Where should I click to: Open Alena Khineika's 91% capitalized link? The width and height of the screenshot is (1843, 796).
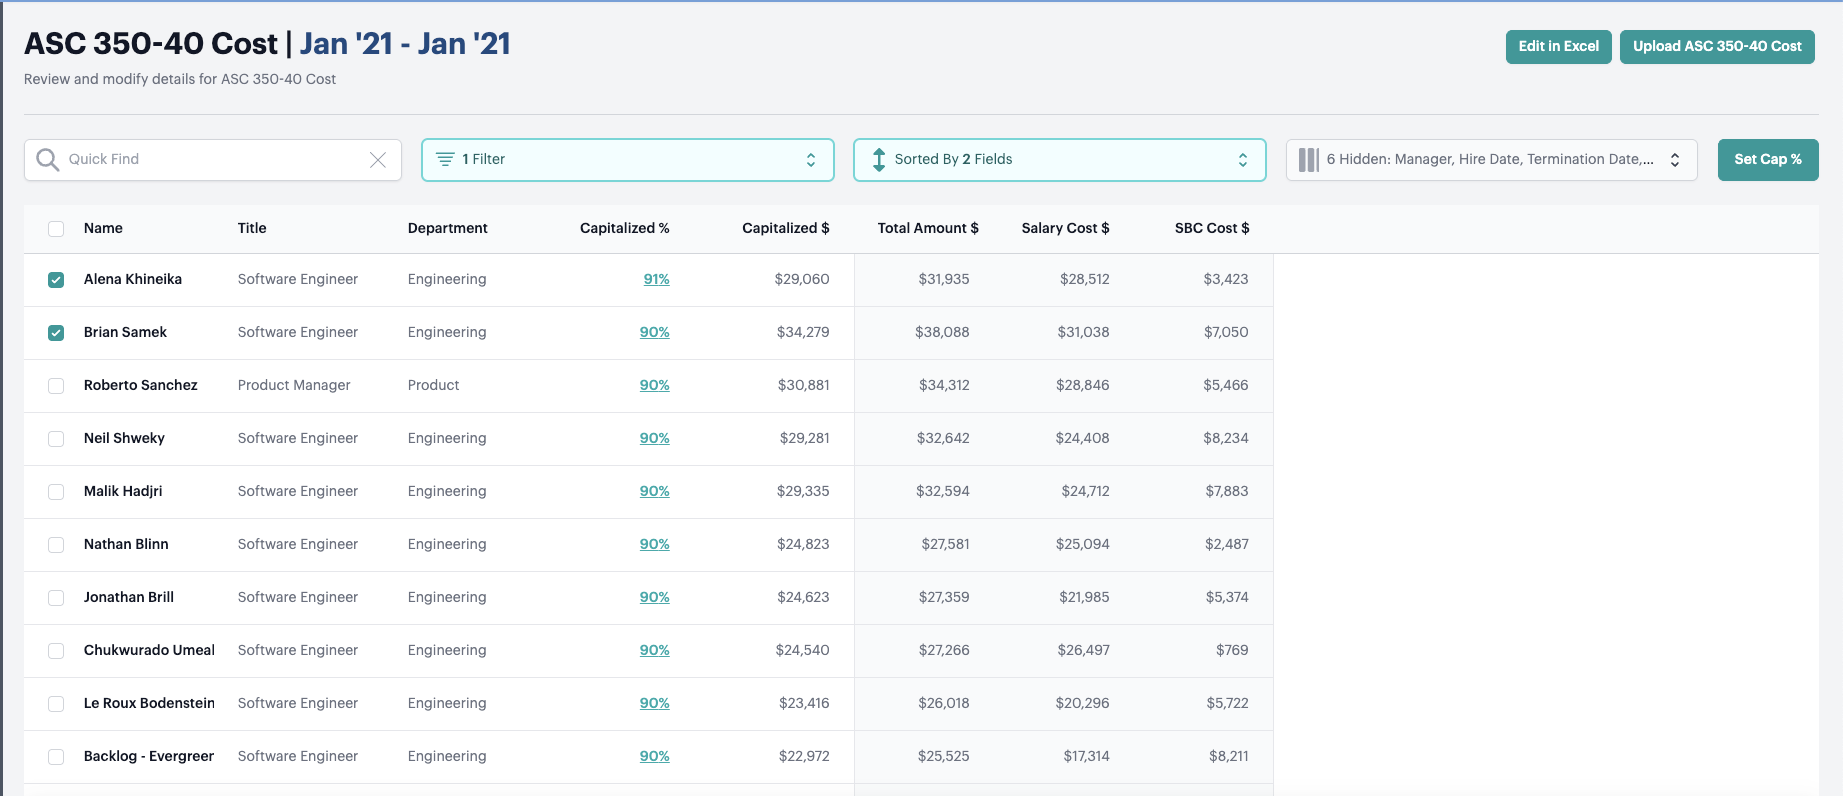point(656,279)
